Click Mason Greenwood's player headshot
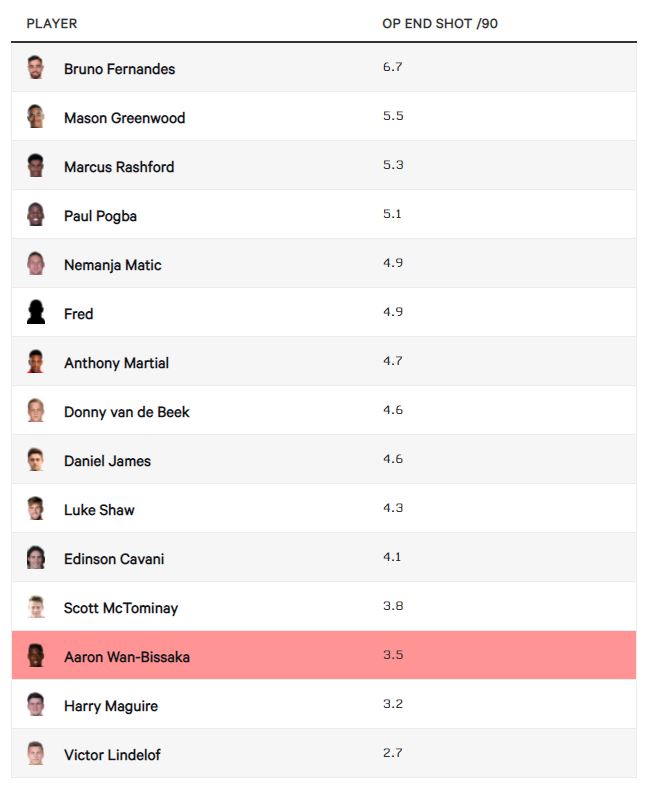649x785 pixels. [x=36, y=117]
